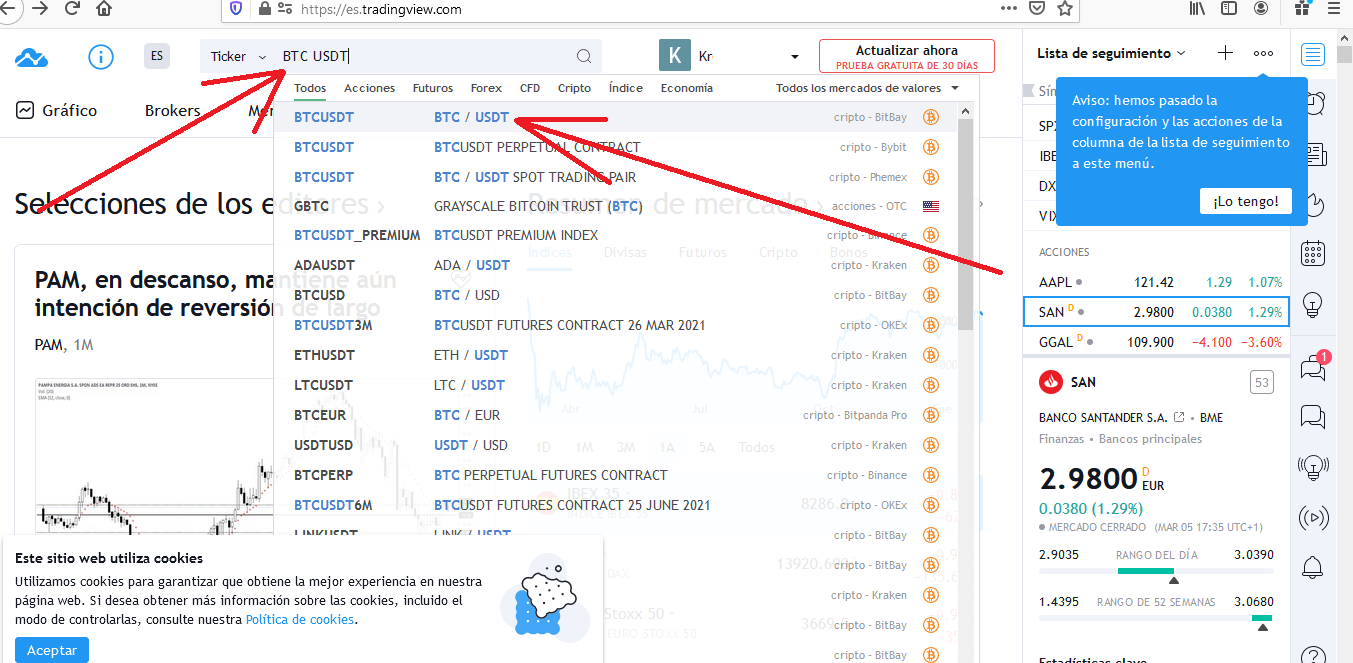Click the TradingView cloud logo
Image resolution: width=1353 pixels, height=663 pixels.
(x=32, y=57)
